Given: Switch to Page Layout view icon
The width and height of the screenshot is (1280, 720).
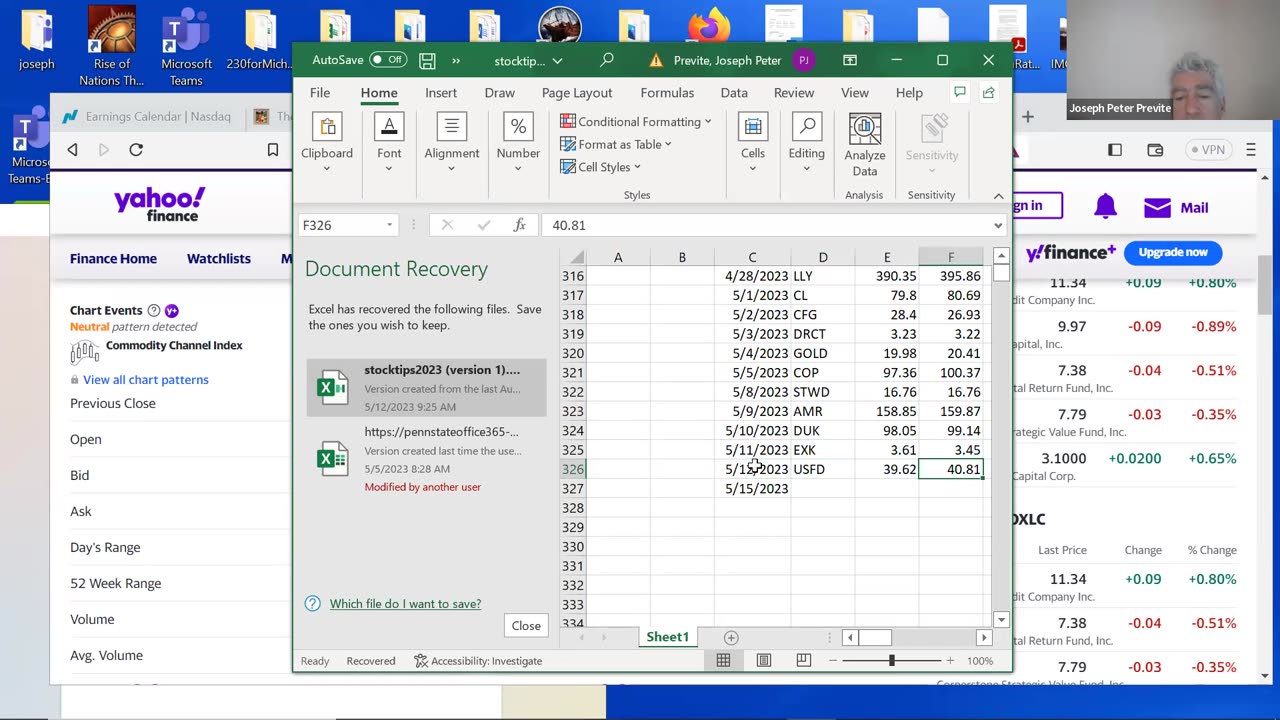Looking at the screenshot, I should (764, 660).
